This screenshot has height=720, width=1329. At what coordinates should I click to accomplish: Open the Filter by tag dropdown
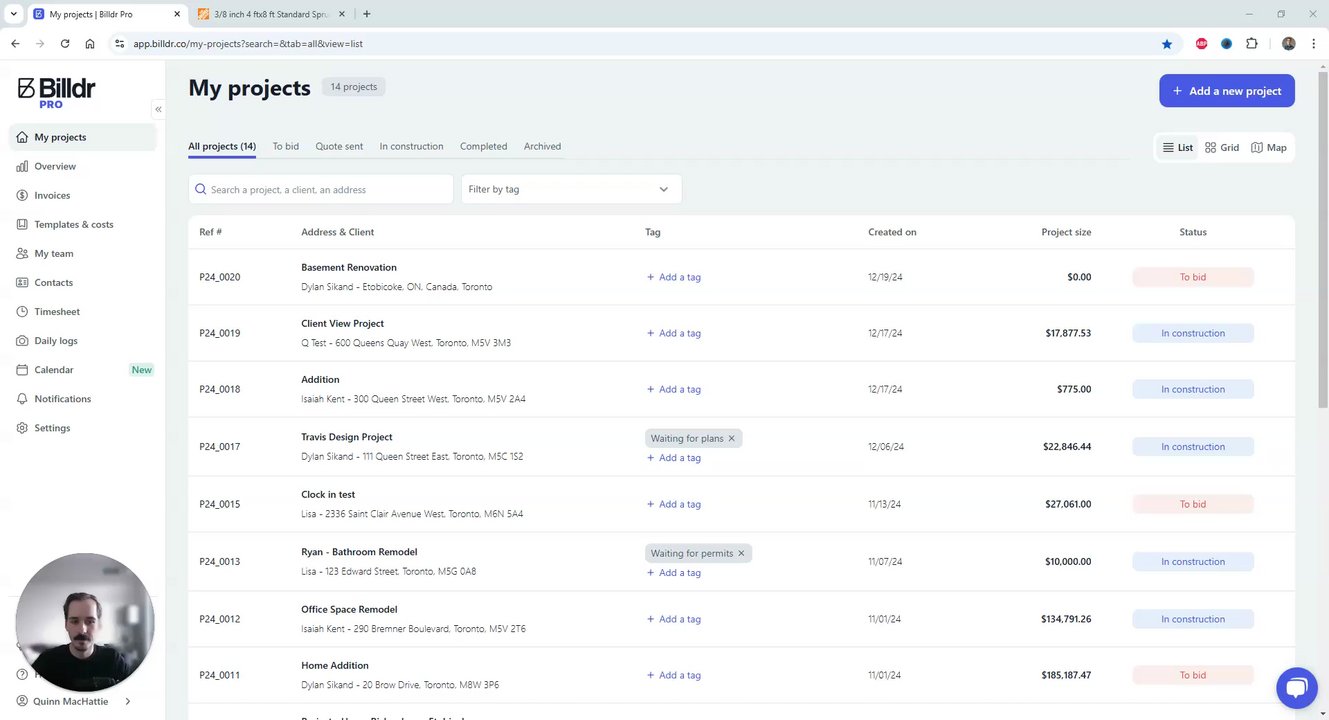tap(571, 189)
